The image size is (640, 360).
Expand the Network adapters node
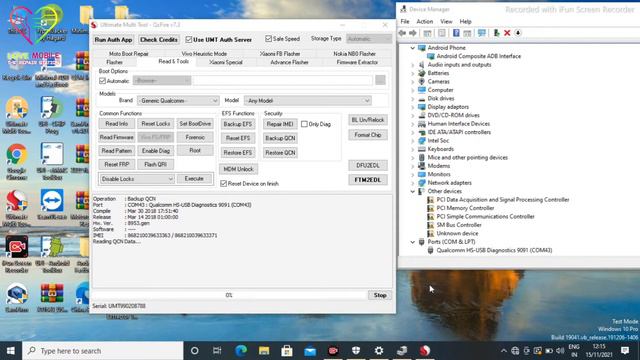tap(413, 183)
